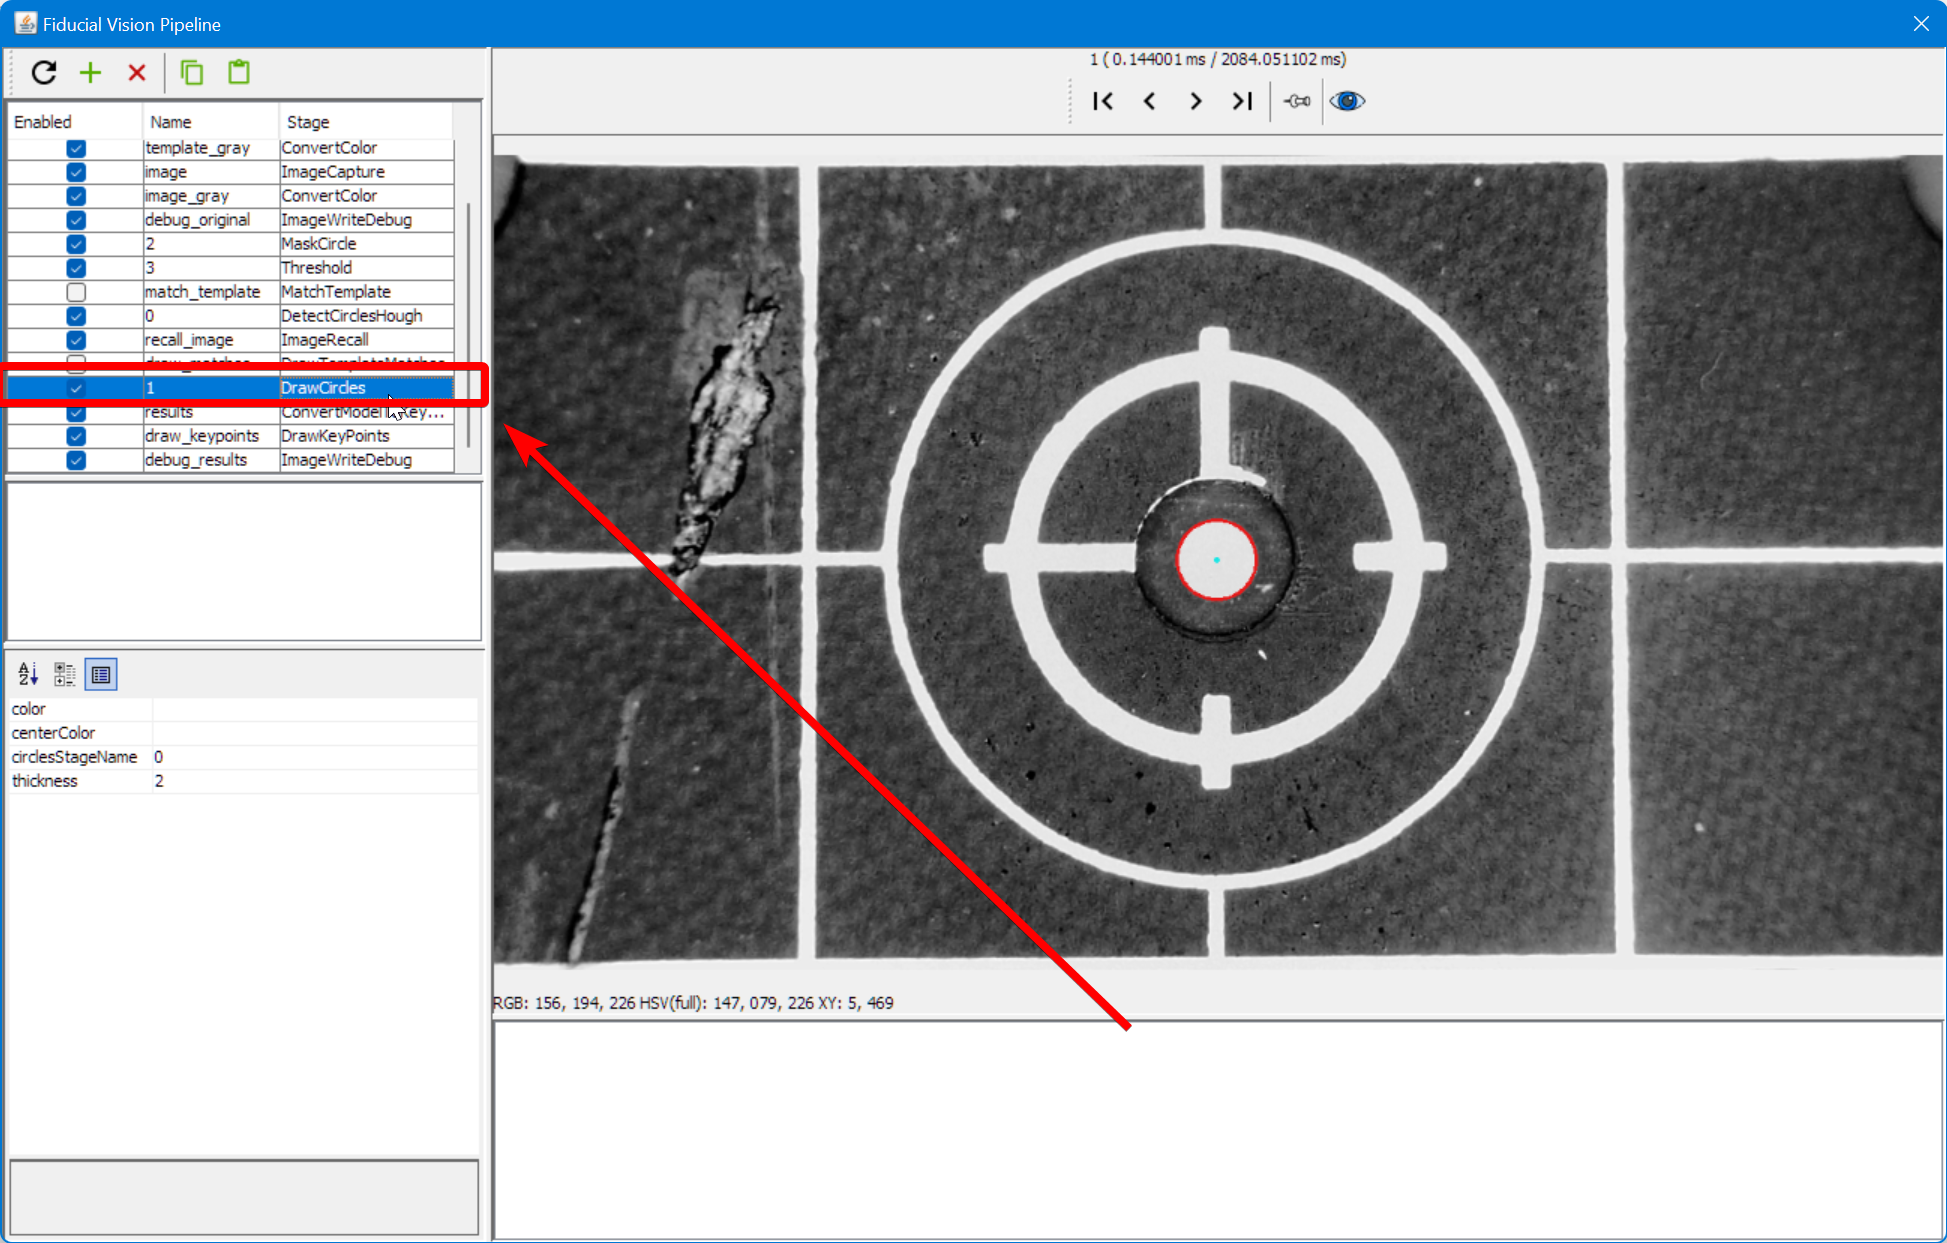Copy pipeline to clipboard icon
Image resolution: width=1947 pixels, height=1243 pixels.
pos(191,72)
